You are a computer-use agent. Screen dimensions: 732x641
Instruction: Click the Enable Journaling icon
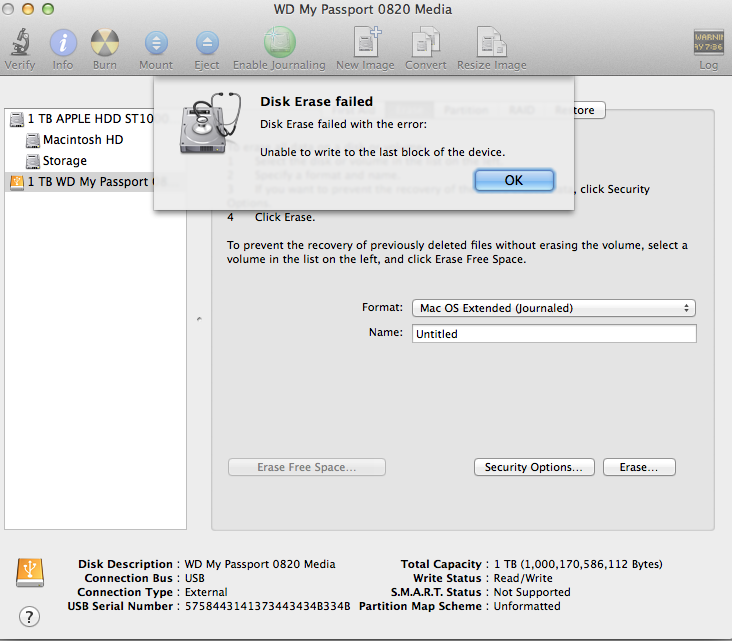(x=280, y=42)
